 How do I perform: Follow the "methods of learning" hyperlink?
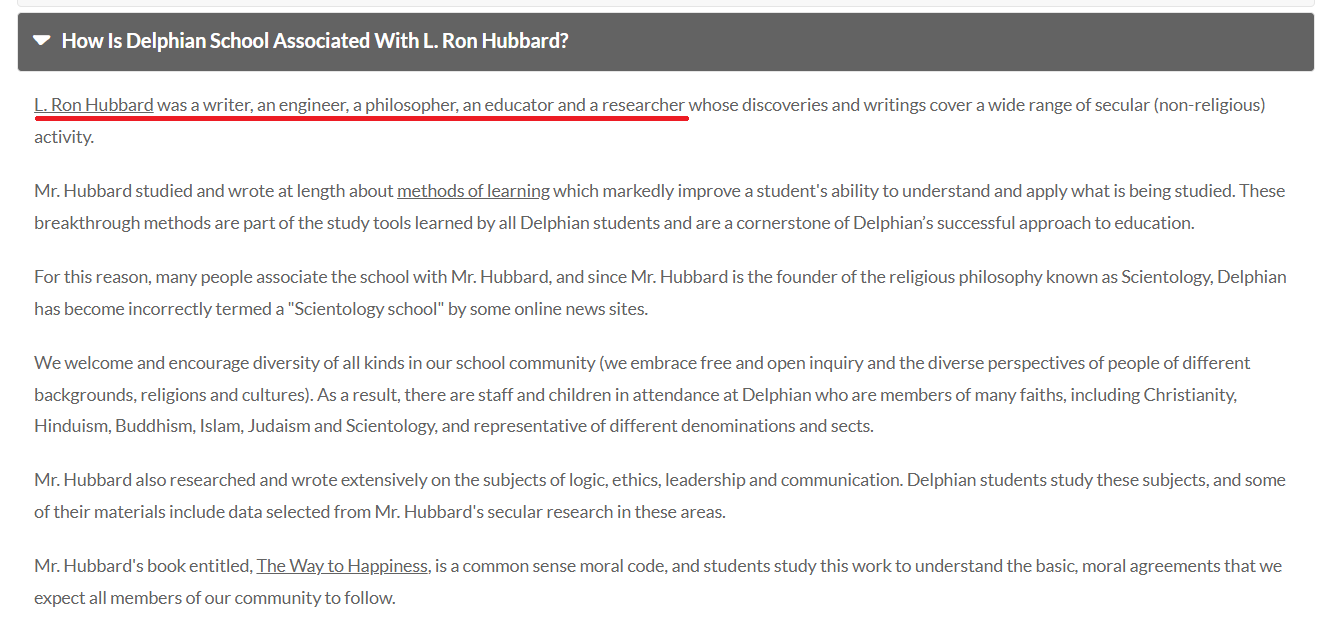click(473, 190)
